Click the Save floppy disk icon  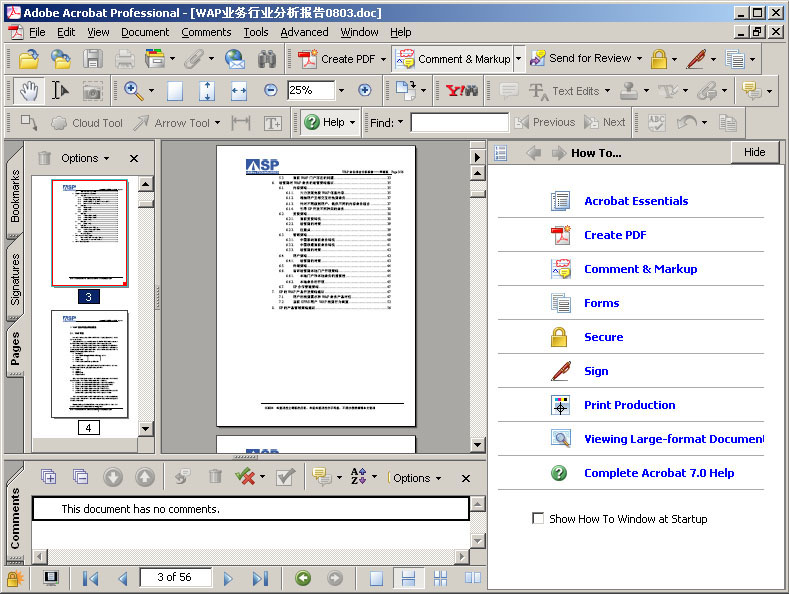93,59
